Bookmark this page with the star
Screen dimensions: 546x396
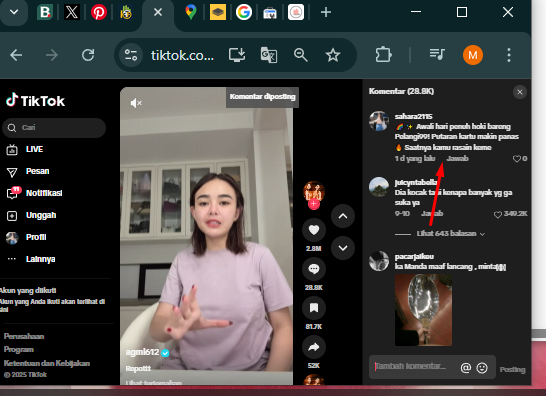point(333,55)
